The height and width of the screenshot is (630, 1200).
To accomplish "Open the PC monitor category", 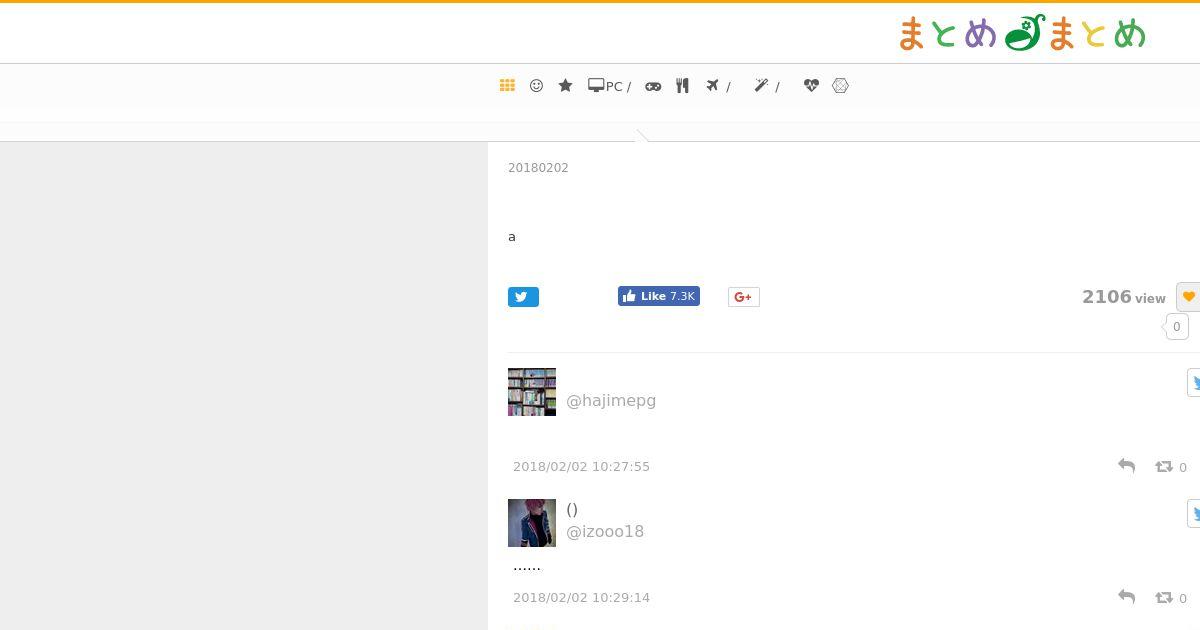I will coord(609,86).
